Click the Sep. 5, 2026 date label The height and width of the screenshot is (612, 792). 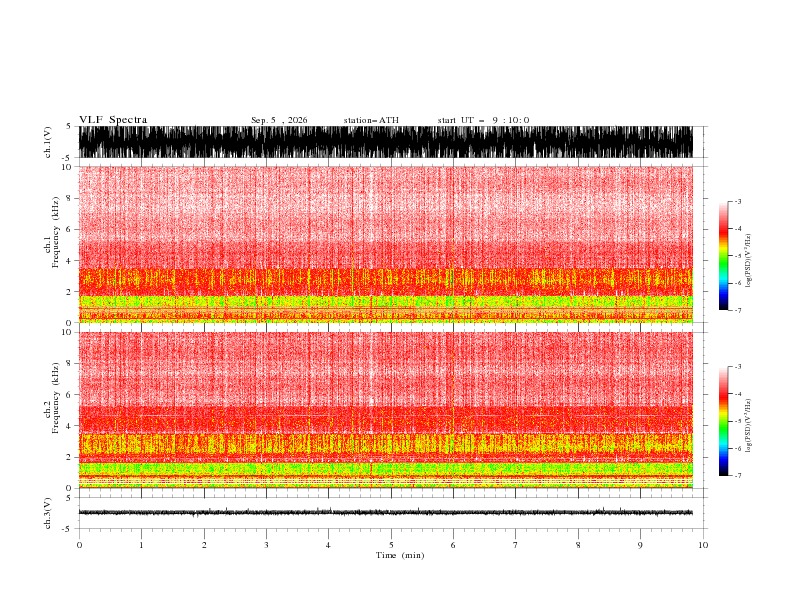[x=279, y=120]
